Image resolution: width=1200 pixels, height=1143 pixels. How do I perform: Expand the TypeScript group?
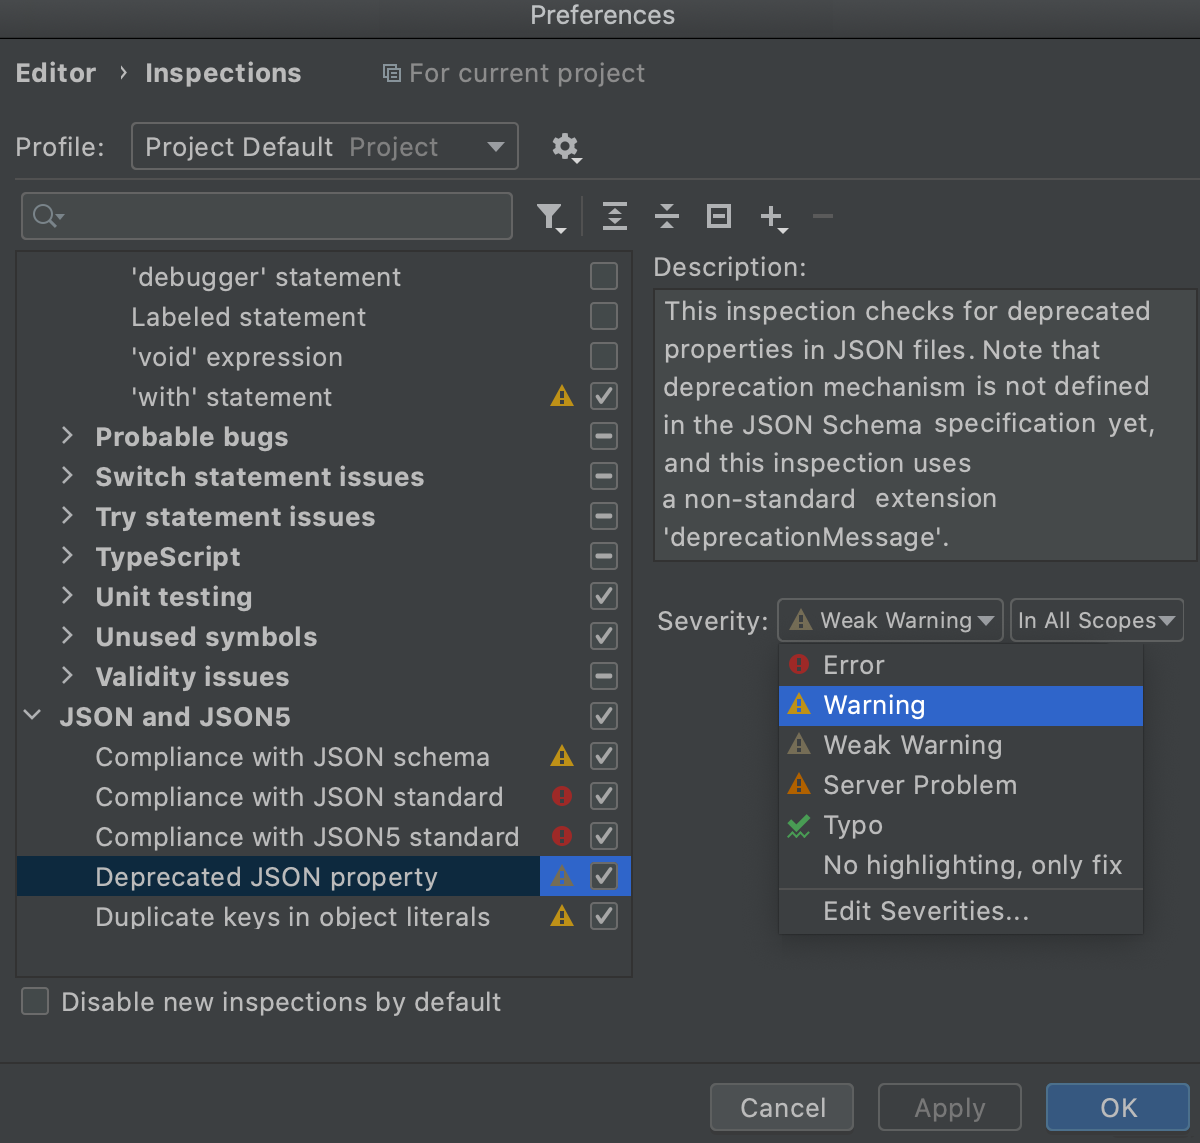click(67, 556)
